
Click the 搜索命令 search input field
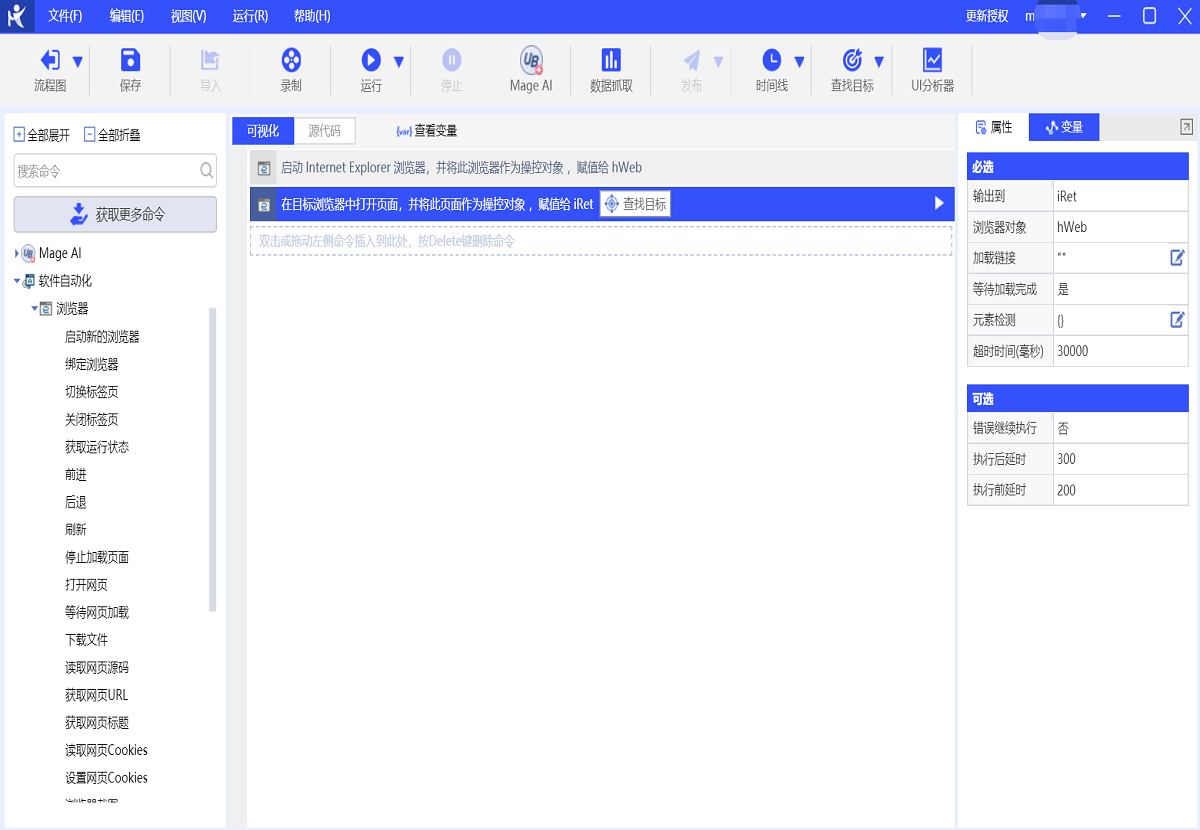coord(105,171)
